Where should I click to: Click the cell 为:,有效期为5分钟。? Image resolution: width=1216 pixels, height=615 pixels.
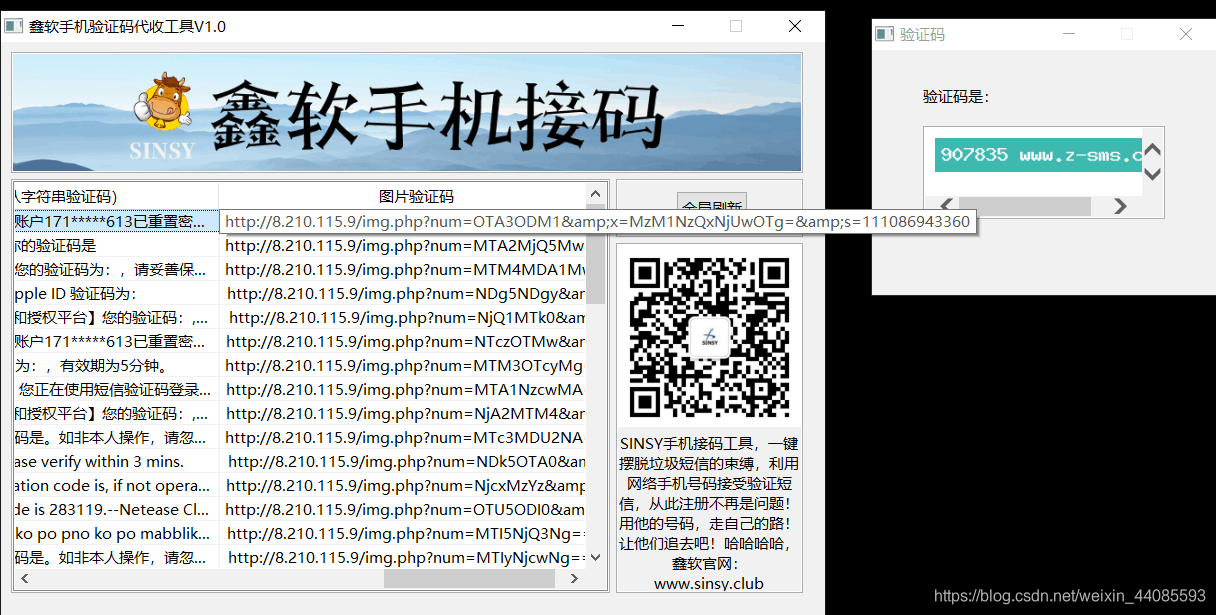point(116,365)
